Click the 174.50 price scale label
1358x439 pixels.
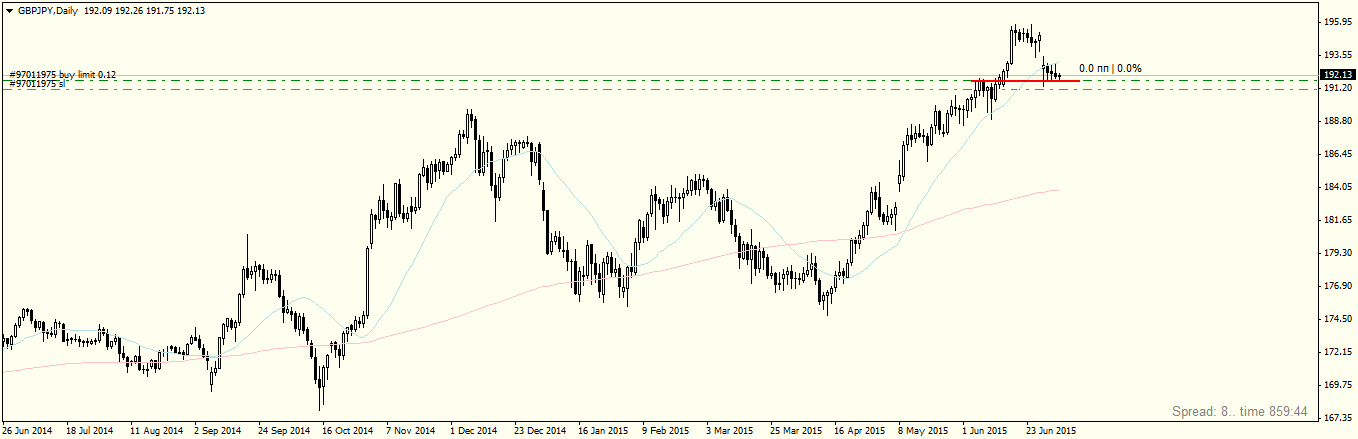(1338, 319)
